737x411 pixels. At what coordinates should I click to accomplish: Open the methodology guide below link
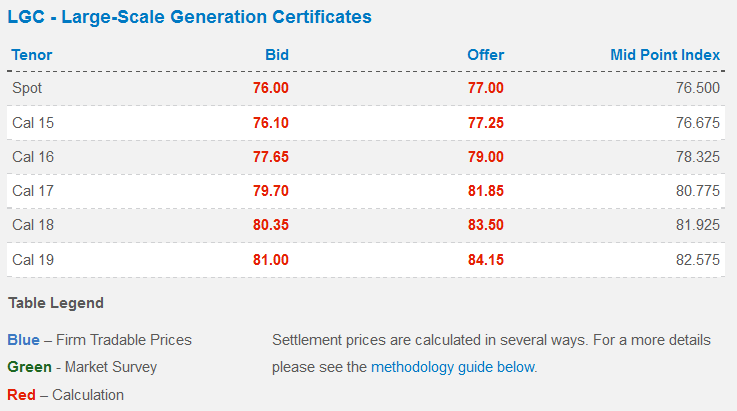pyautogui.click(x=453, y=367)
